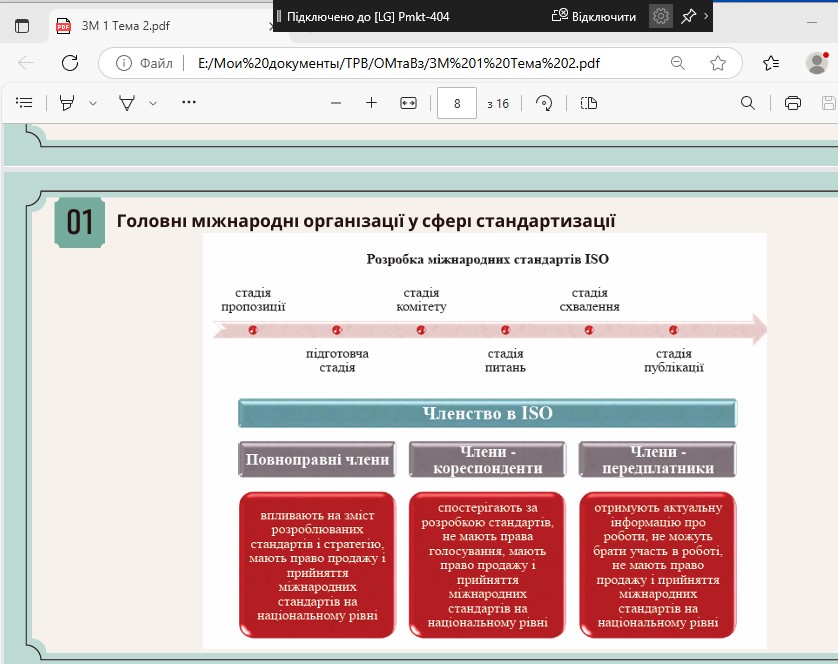Viewport: 838px width, 664px height.
Task: Zoom in PDF with plus button
Action: (371, 103)
